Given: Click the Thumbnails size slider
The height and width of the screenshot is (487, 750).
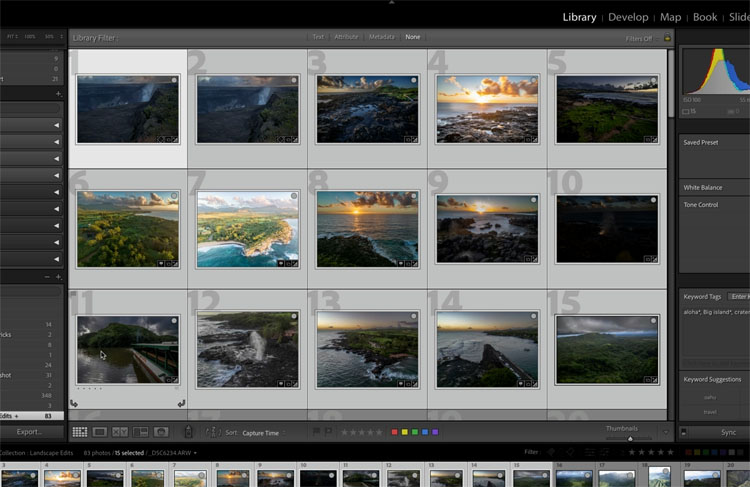Looking at the screenshot, I should click(629, 438).
